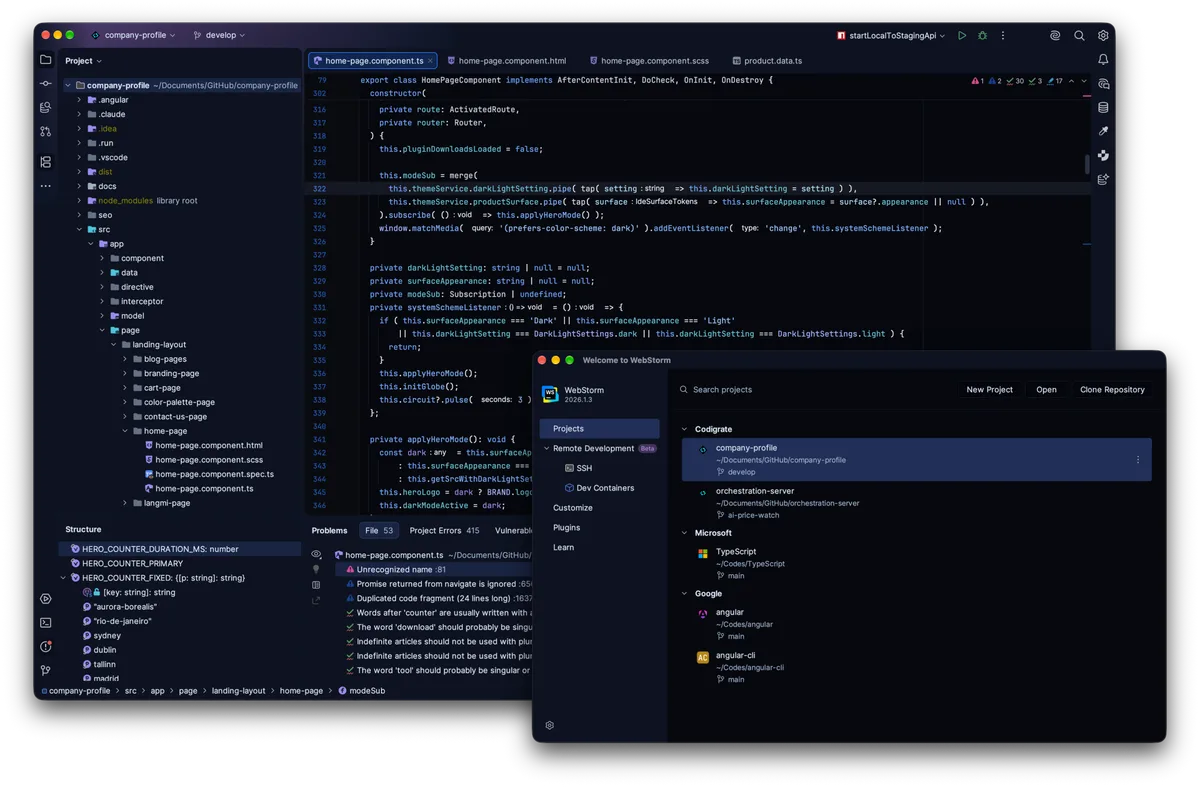Open the angular-cli project entry

tap(917, 667)
